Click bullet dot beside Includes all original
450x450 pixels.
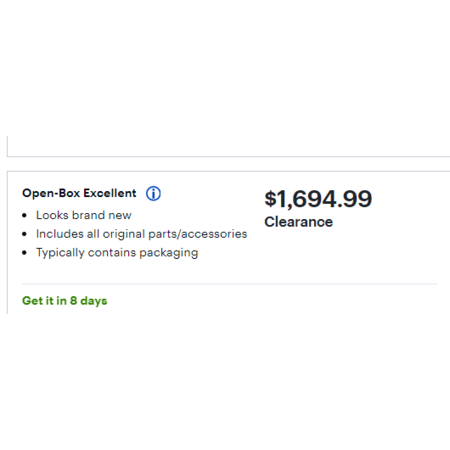(x=24, y=234)
